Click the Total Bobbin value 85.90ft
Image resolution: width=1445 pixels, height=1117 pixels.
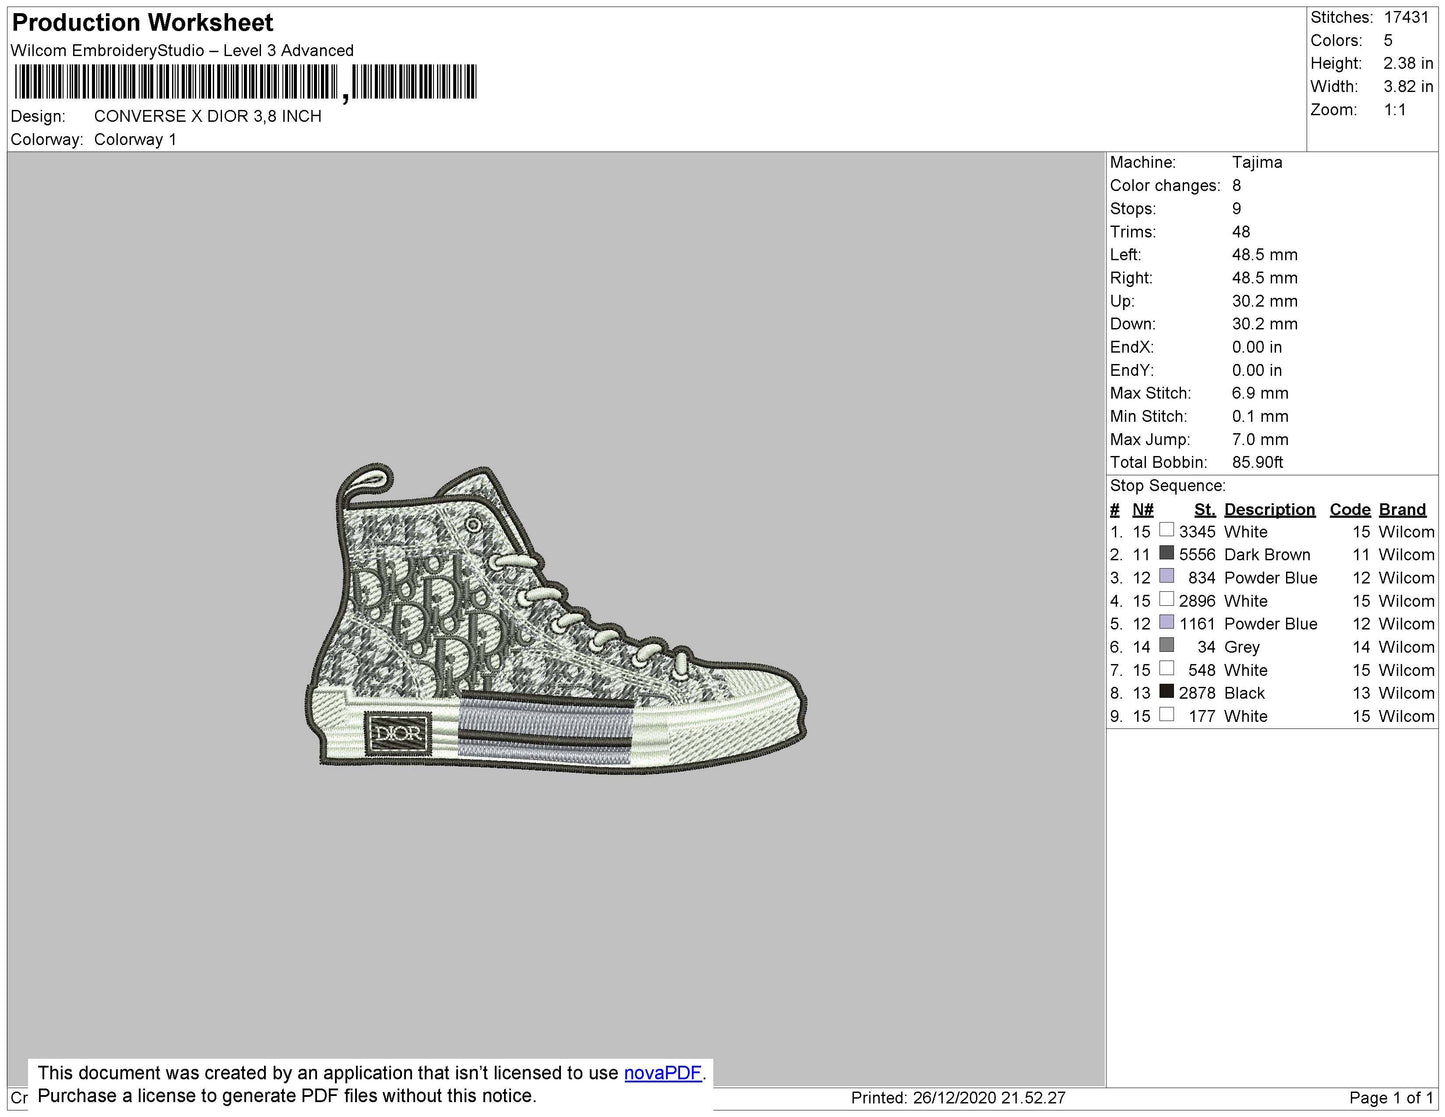pos(1258,462)
